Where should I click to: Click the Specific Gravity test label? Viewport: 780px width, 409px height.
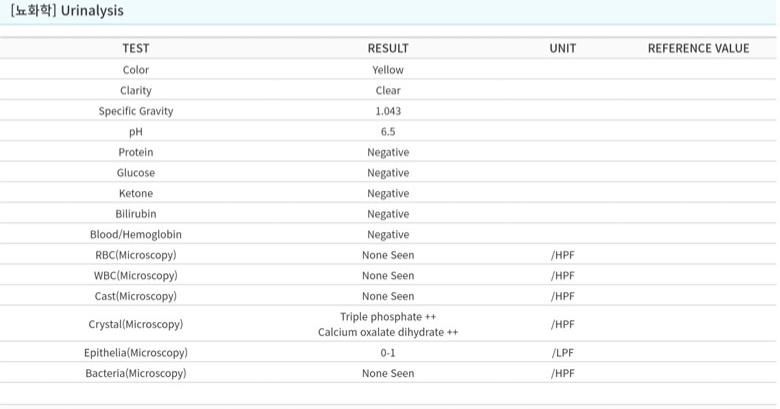(136, 111)
